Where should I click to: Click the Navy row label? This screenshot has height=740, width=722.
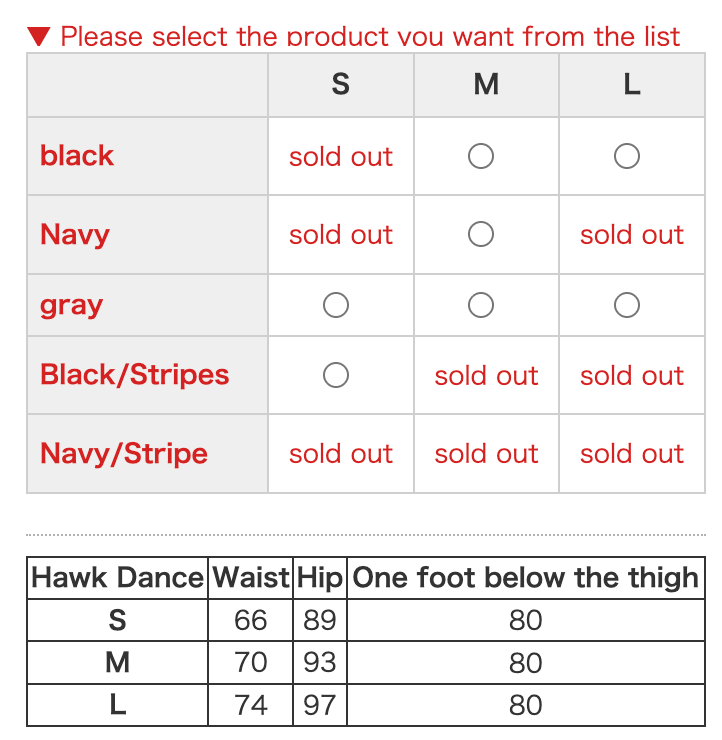coord(75,235)
